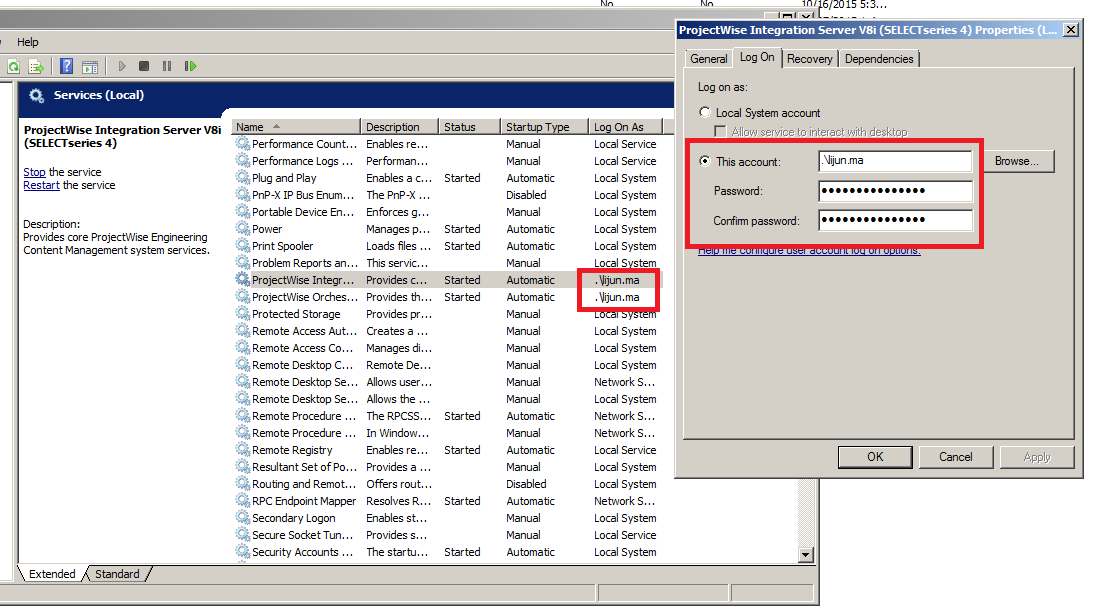1093x614 pixels.
Task: Close the ProjectWise Properties dialog
Action: click(1071, 30)
